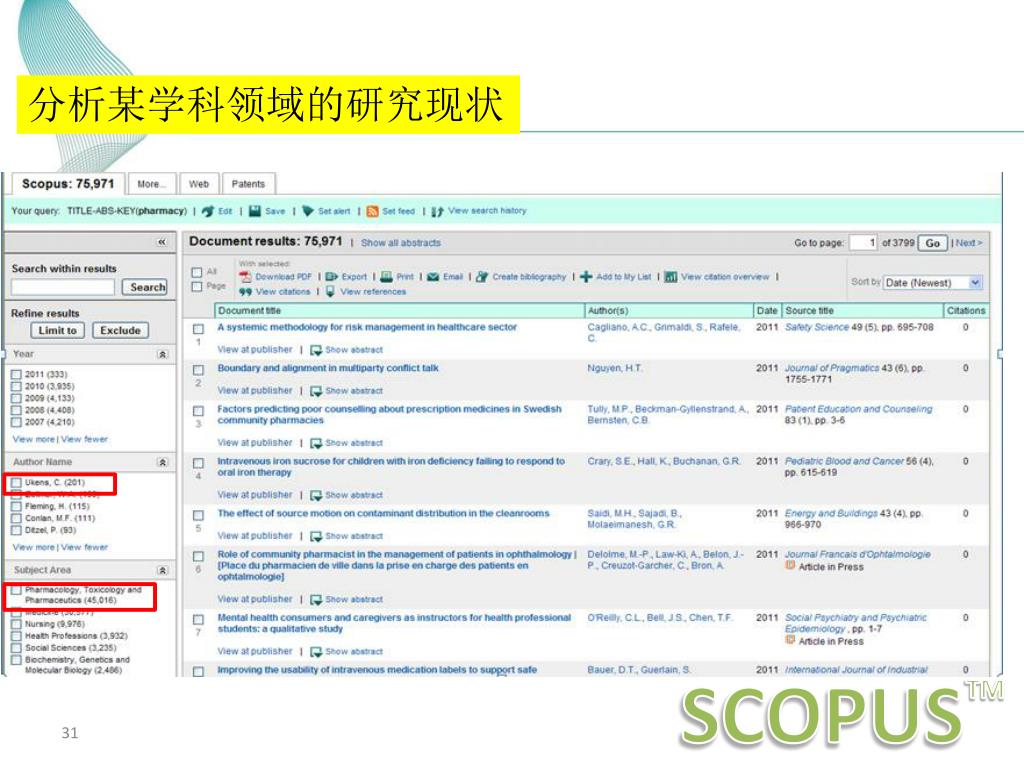Click Show abstract icon for cleanrooms article
This screenshot has height=768, width=1024.
(316, 536)
